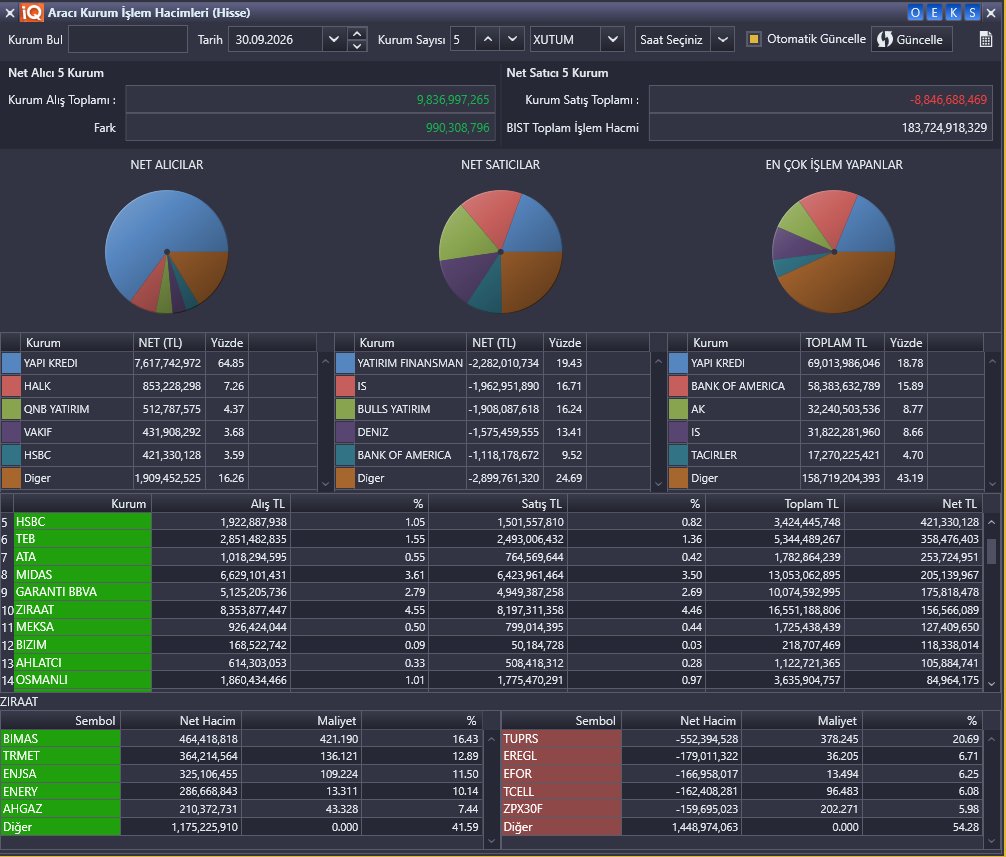The width and height of the screenshot is (1006, 857).
Task: Open the export report sheet icon
Action: pos(985,39)
